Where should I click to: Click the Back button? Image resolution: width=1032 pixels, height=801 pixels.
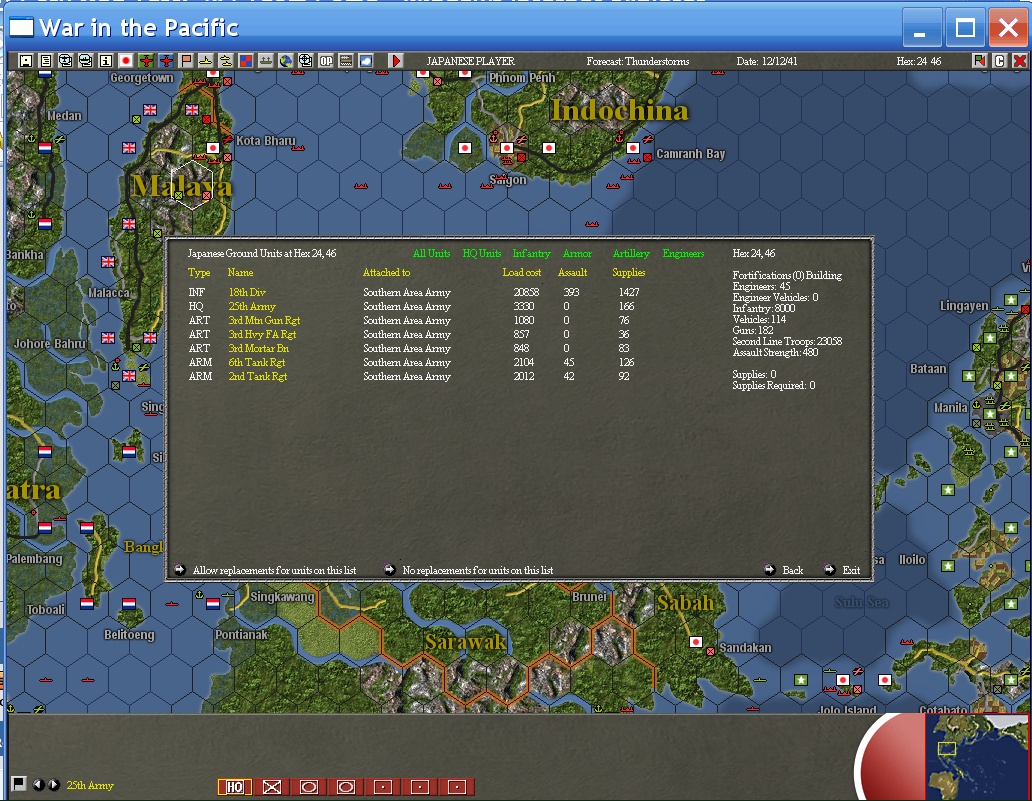[x=784, y=570]
